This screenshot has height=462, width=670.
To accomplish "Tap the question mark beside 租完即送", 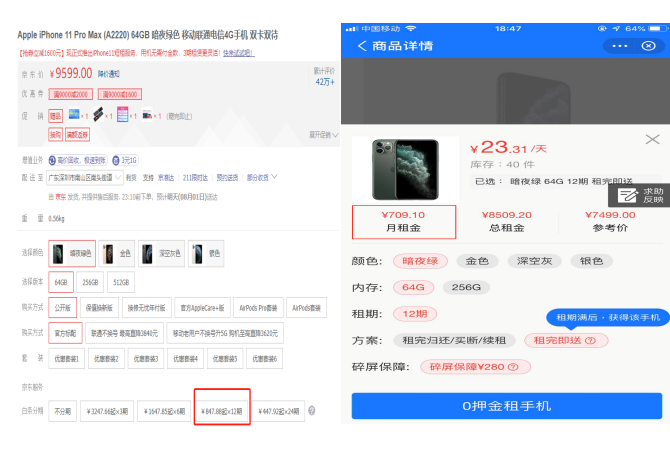I will click(x=591, y=341).
